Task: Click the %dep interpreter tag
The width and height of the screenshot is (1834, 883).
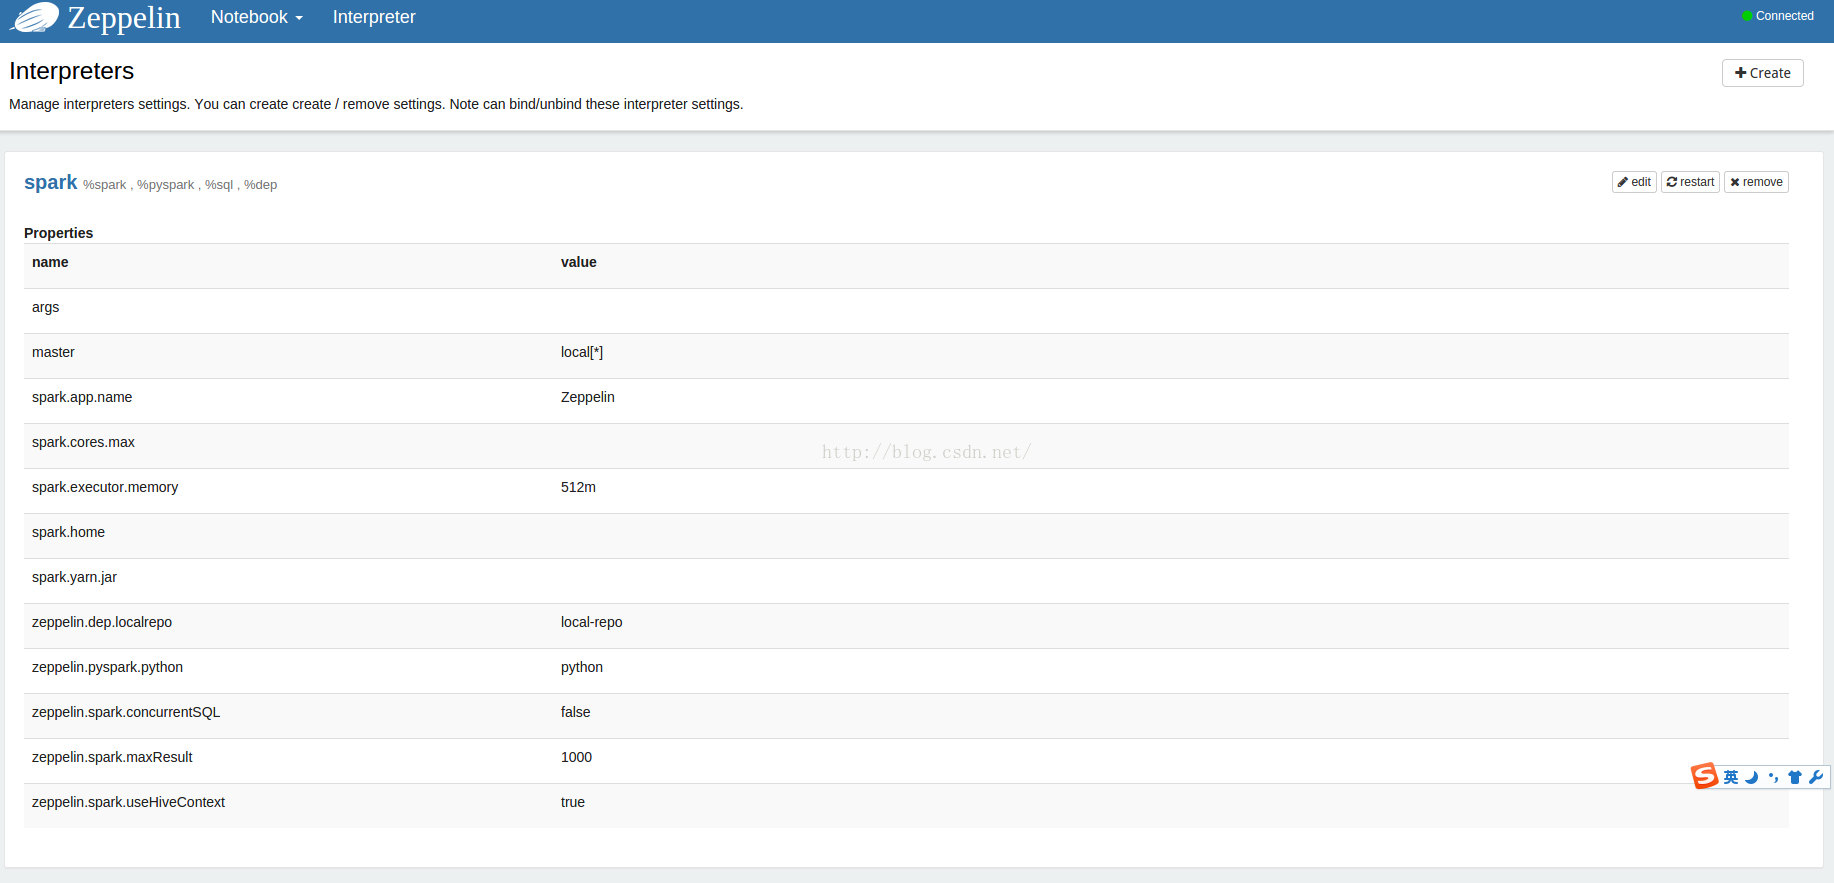Action: (x=260, y=185)
